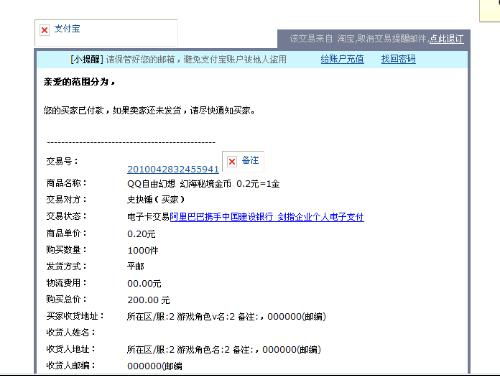The height and width of the screenshot is (376, 500).
Task: Open the 点此退订 unsubscribe link
Action: [446, 39]
